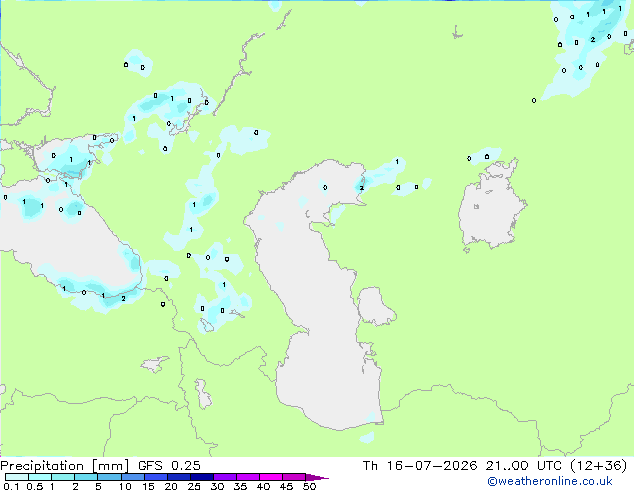Click the 2 mm value on southeastern Black Sea coast
Viewport: 634px width, 490px height.
point(123,299)
